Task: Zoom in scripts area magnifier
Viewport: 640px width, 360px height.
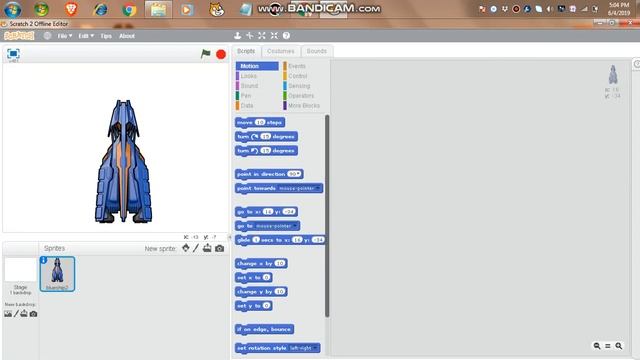Action: tap(619, 346)
